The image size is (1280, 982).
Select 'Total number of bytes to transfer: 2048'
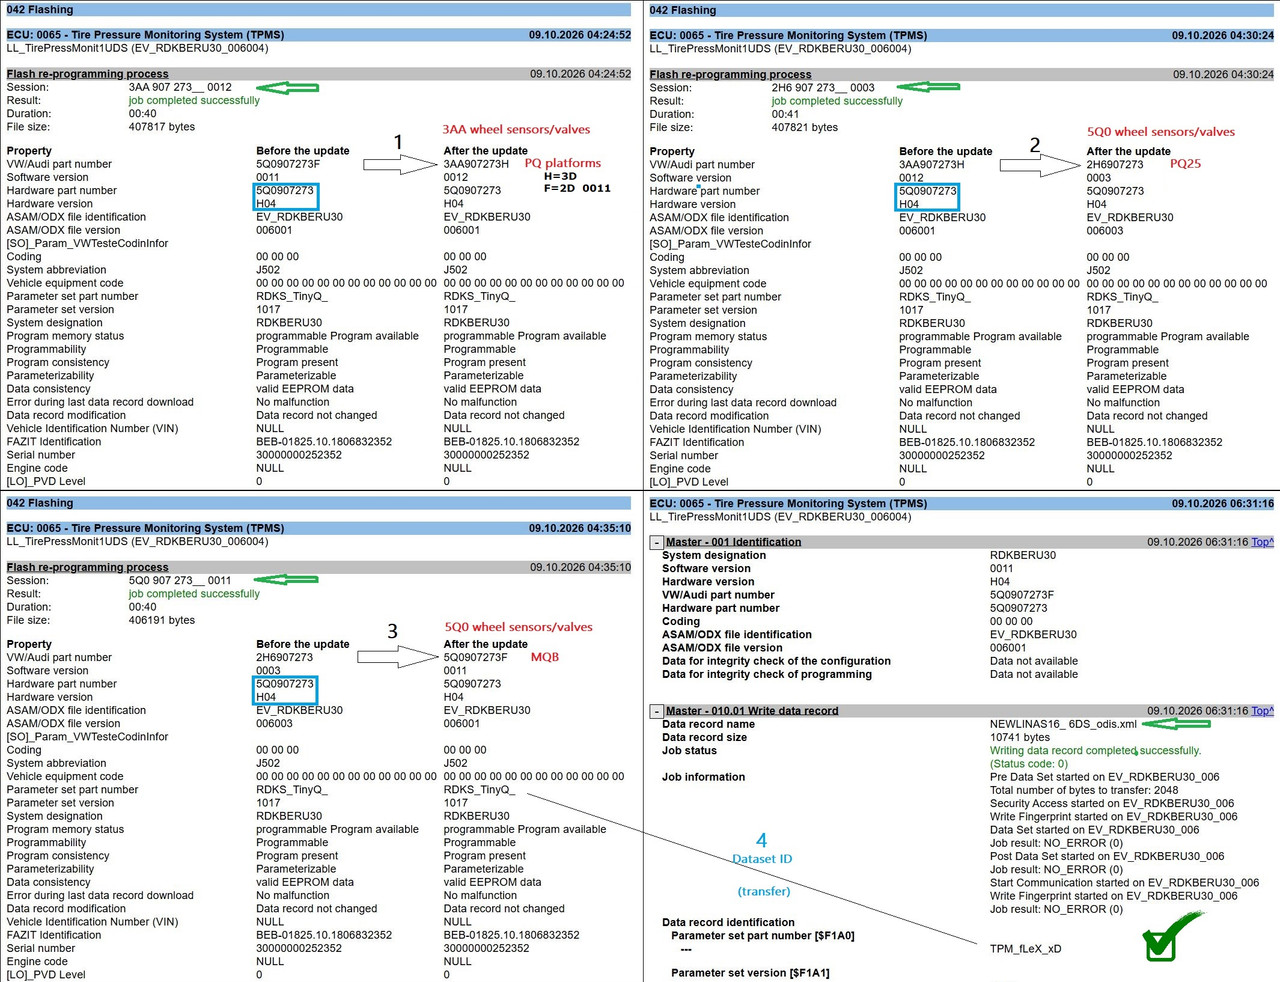(1084, 791)
